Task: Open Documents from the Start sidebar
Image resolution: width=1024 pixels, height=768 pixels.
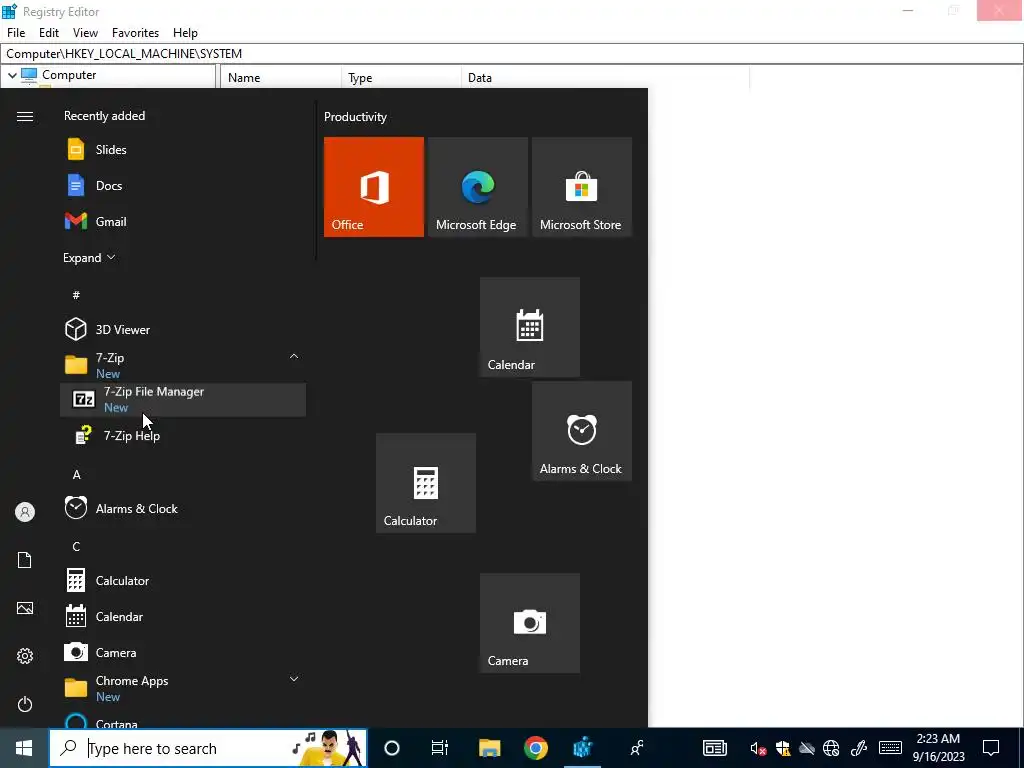Action: [x=25, y=560]
